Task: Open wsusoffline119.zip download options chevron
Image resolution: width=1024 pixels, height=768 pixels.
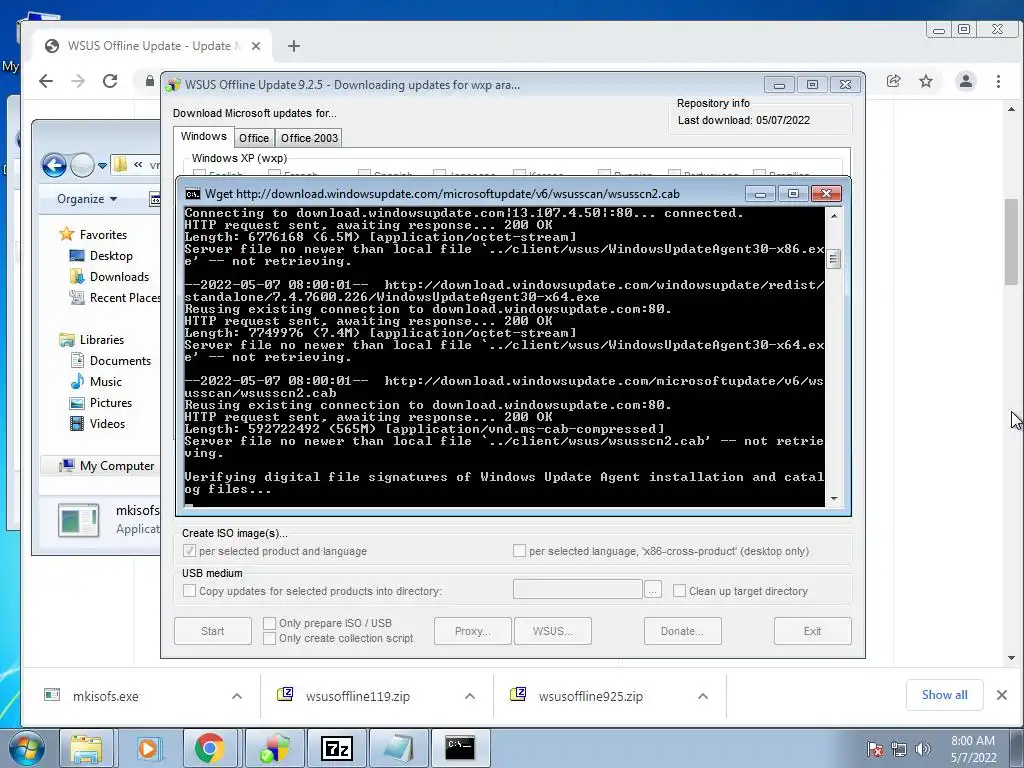Action: click(x=470, y=696)
